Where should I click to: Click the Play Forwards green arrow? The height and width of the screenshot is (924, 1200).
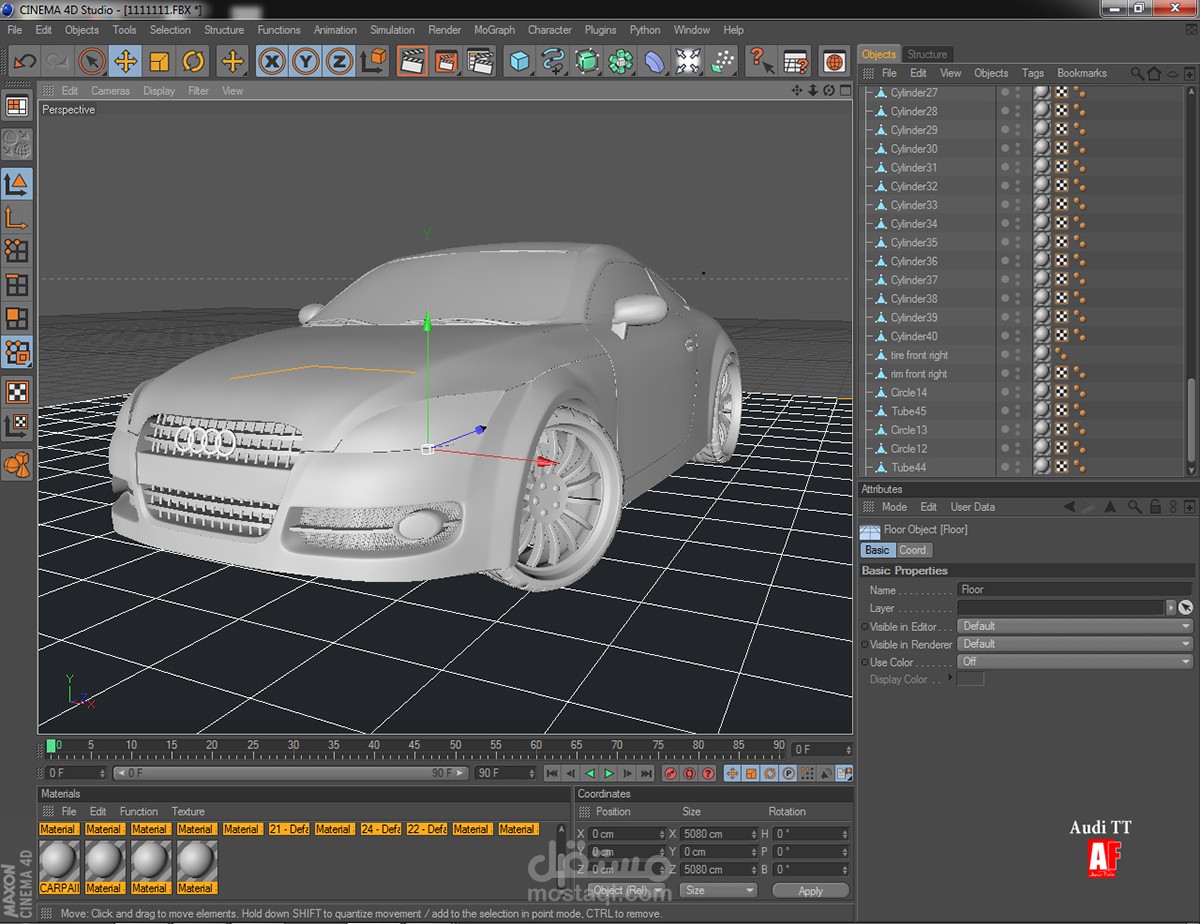click(x=608, y=773)
